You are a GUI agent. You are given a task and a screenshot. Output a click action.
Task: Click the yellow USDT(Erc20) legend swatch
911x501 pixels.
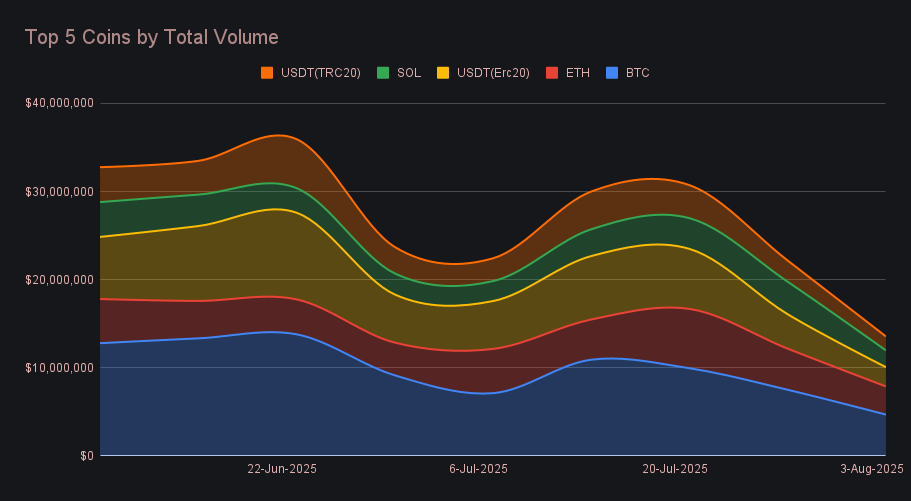click(x=443, y=73)
